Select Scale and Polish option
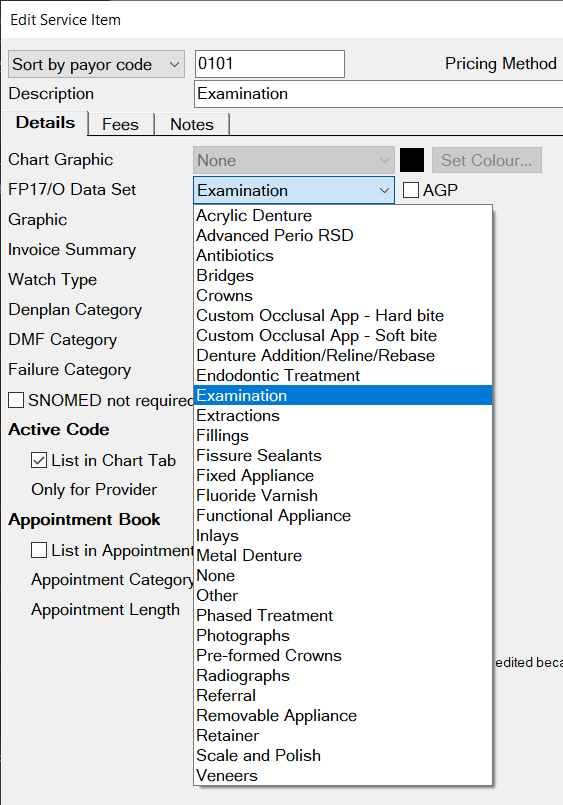The image size is (563, 805). (x=343, y=755)
